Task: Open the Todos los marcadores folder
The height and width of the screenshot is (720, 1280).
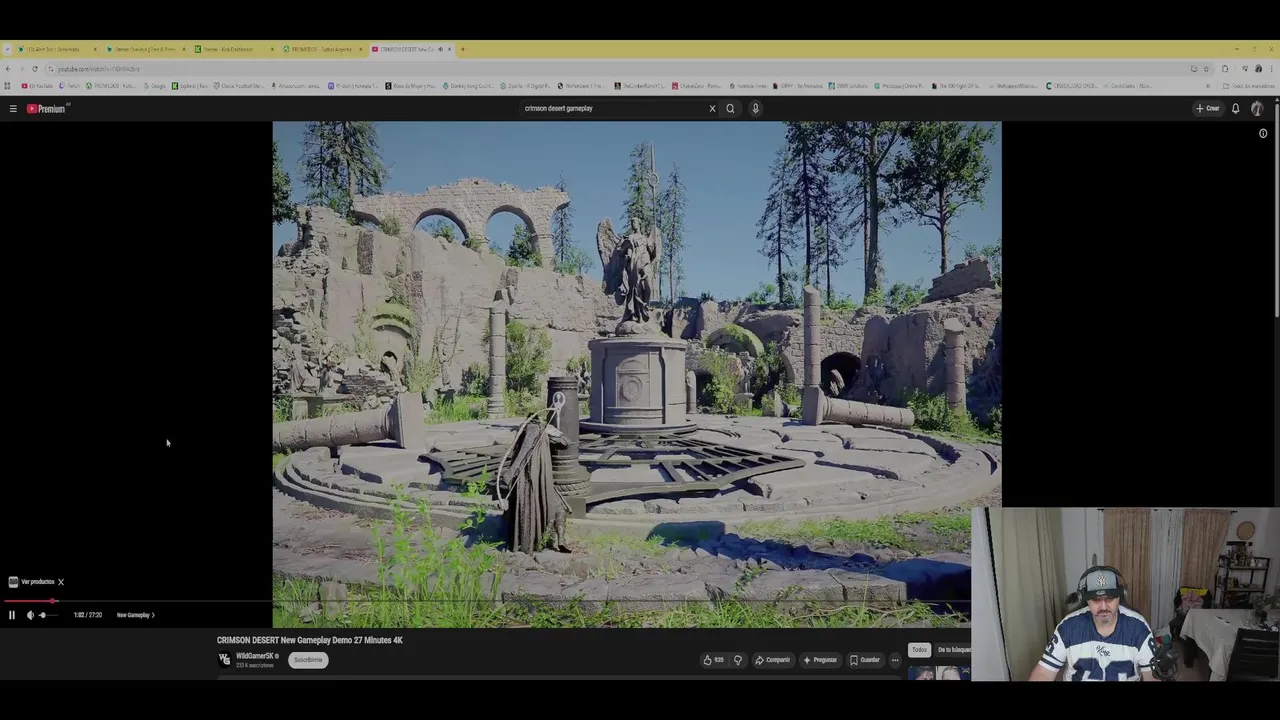Action: coord(1250,86)
